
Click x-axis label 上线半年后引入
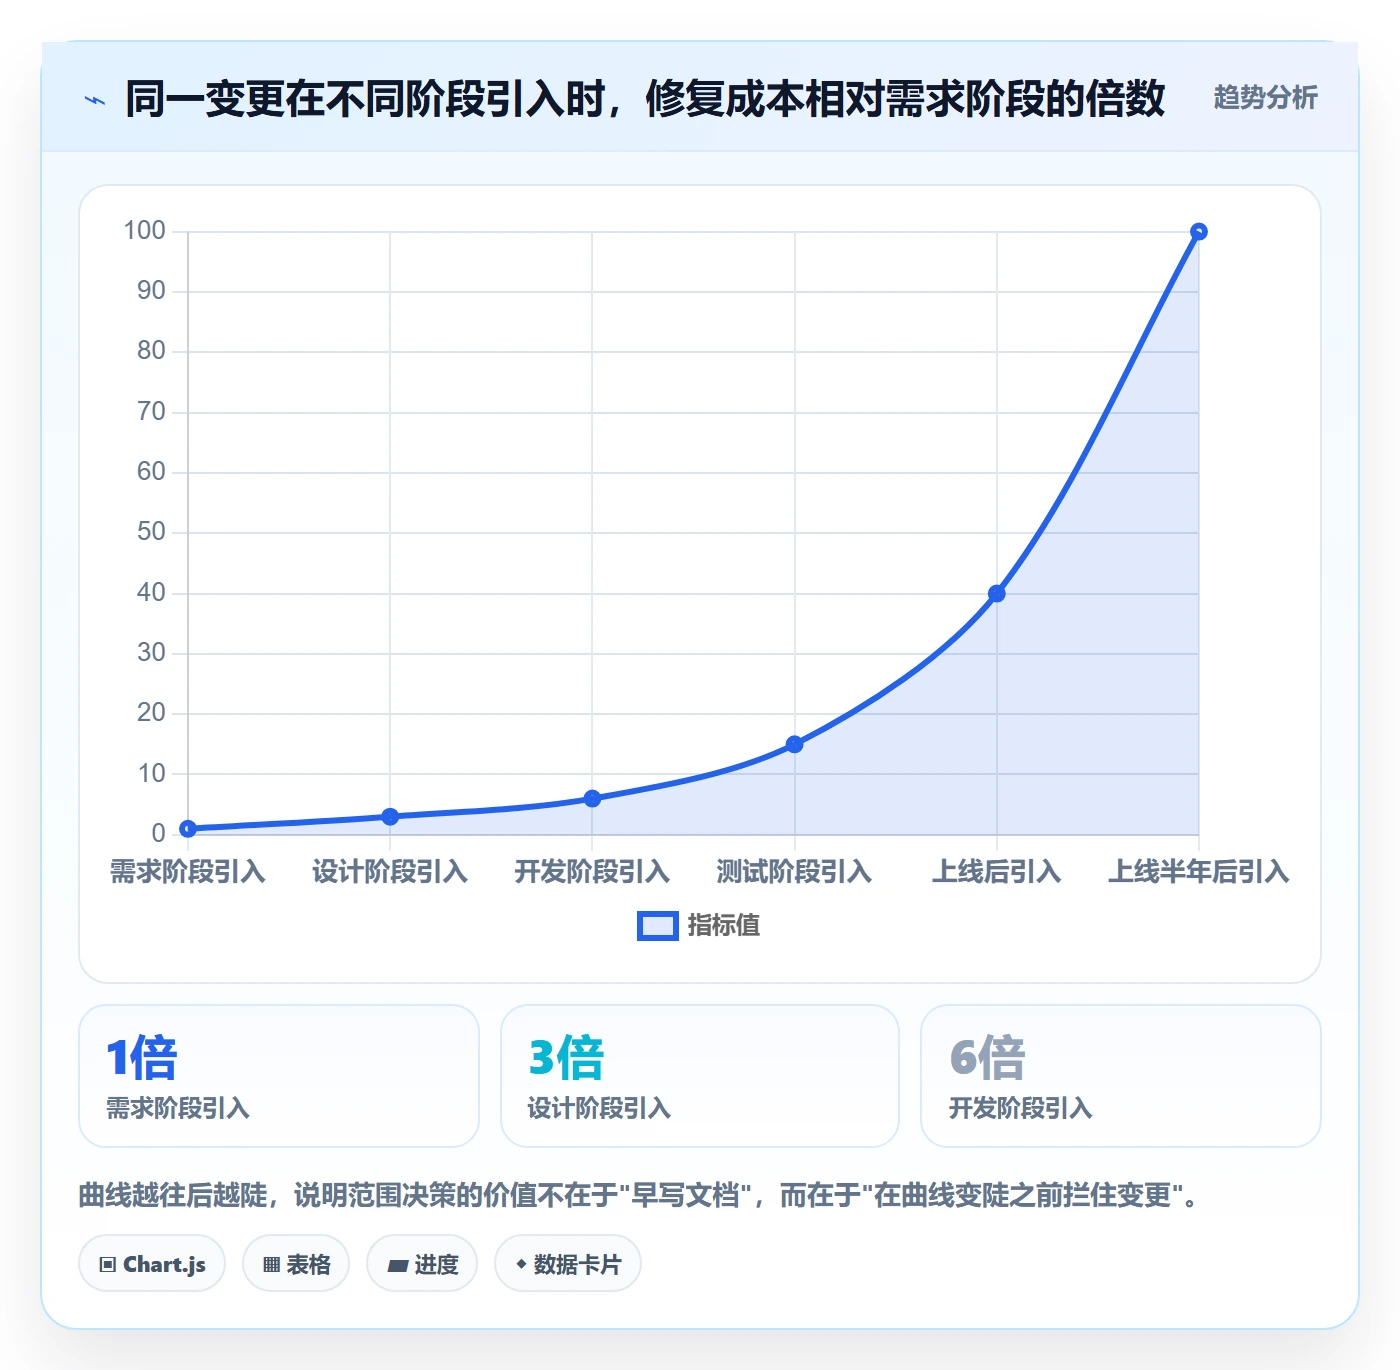point(1198,872)
